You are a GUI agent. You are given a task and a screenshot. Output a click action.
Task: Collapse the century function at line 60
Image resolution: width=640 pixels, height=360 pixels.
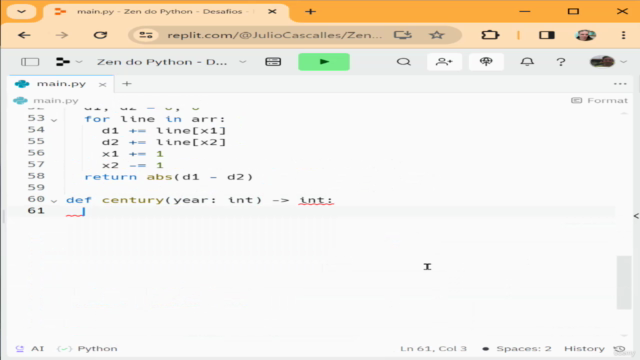tap(54, 201)
